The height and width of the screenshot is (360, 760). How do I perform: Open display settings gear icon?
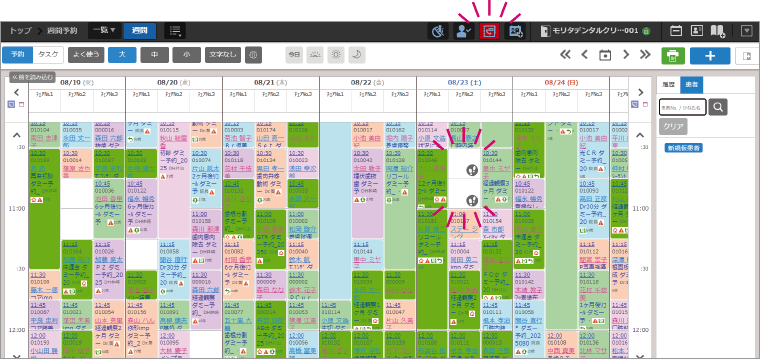[253, 55]
